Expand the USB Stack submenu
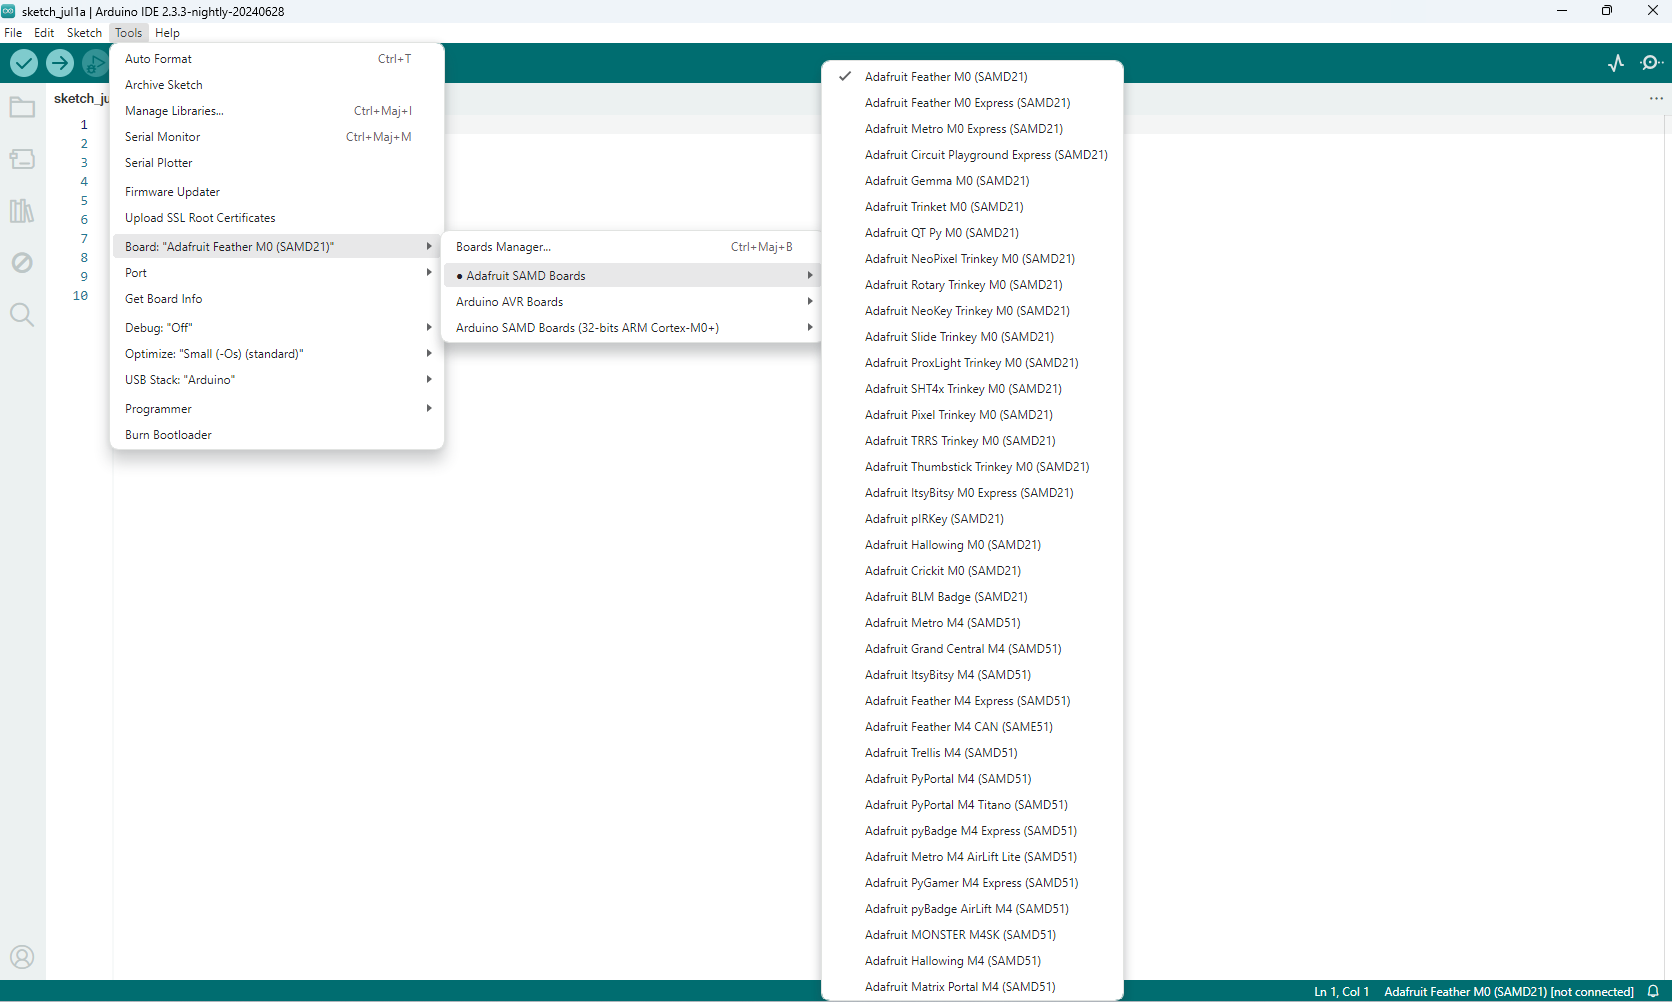The image size is (1672, 1002). click(277, 380)
